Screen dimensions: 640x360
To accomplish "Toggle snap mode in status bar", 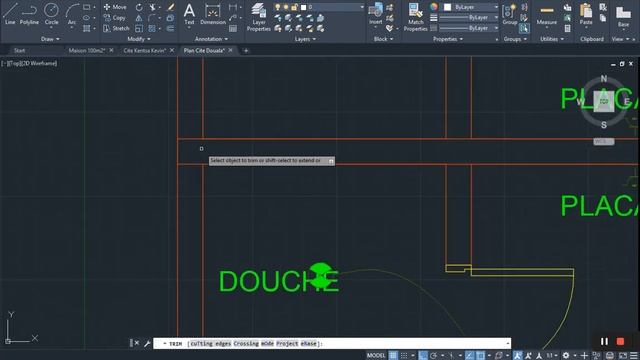I will 404,356.
